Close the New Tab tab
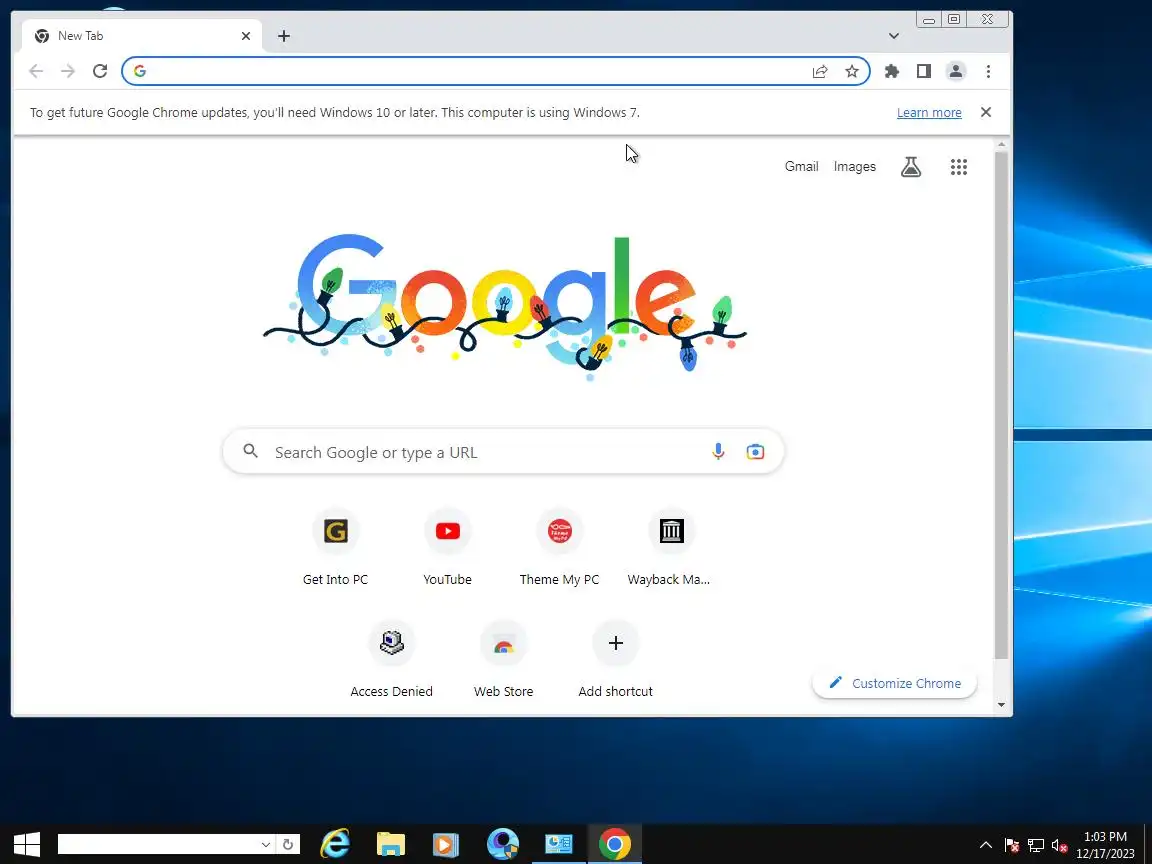The height and width of the screenshot is (864, 1152). click(246, 35)
